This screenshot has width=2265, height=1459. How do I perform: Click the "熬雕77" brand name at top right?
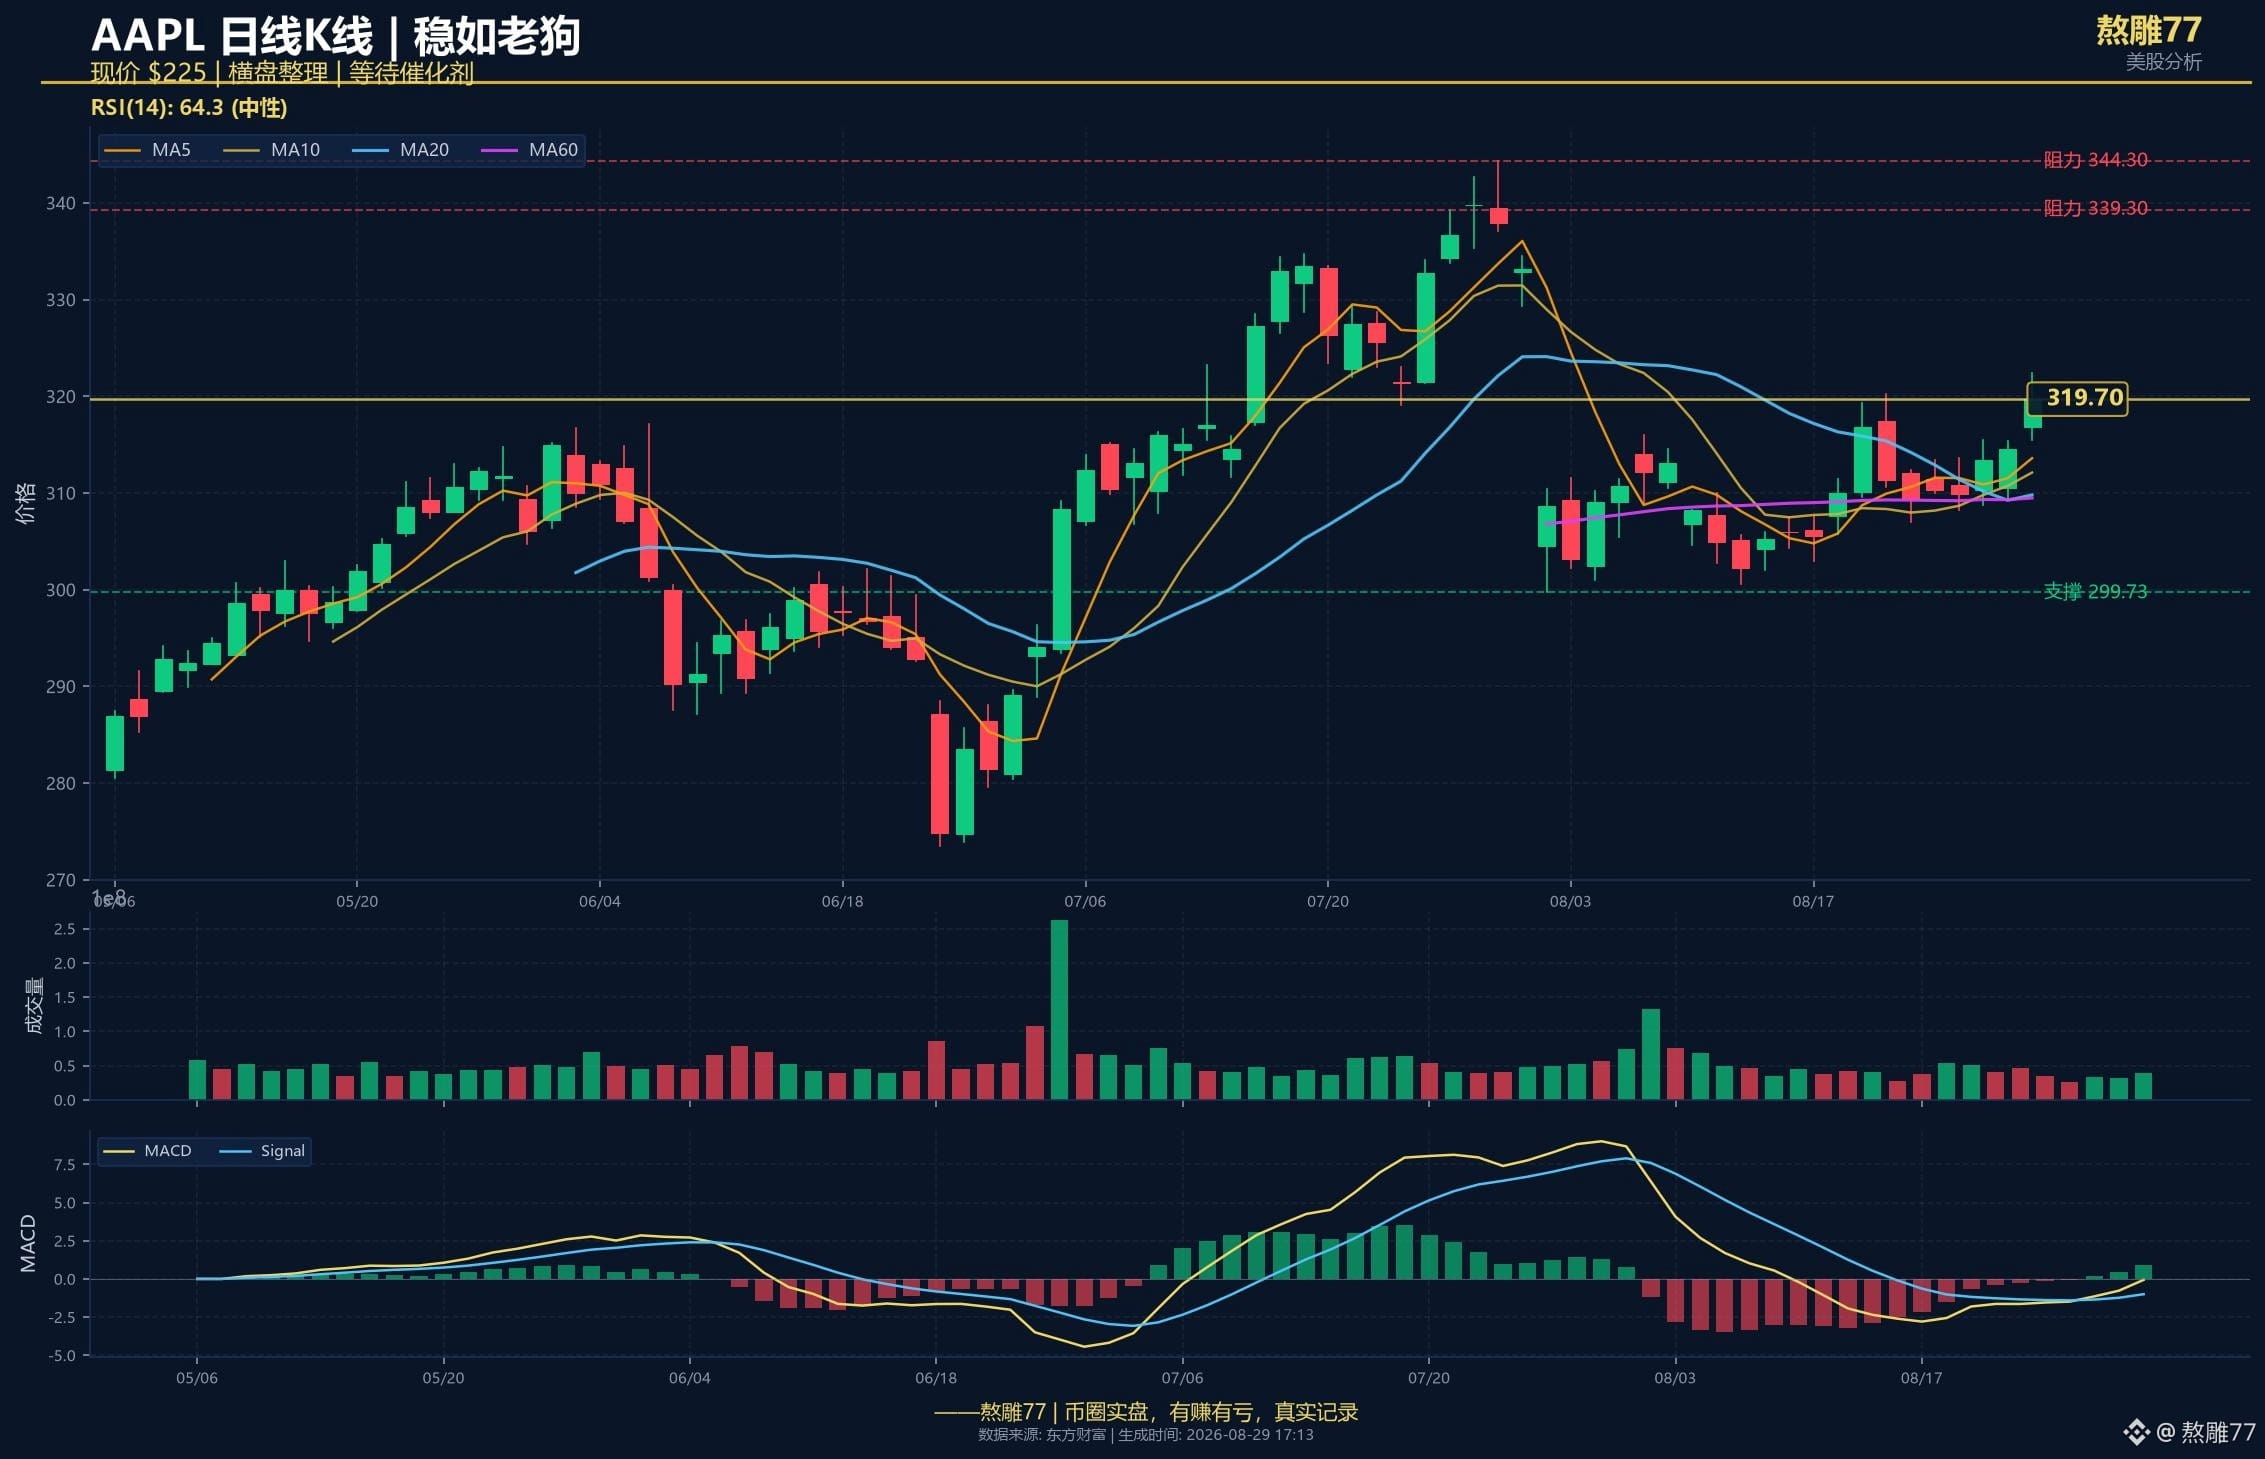2149,30
